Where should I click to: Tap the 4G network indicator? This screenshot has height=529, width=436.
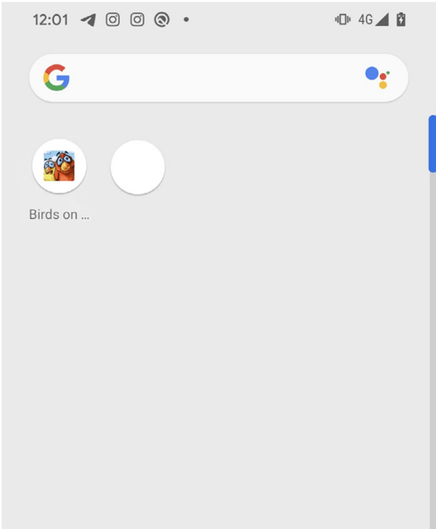coord(365,20)
